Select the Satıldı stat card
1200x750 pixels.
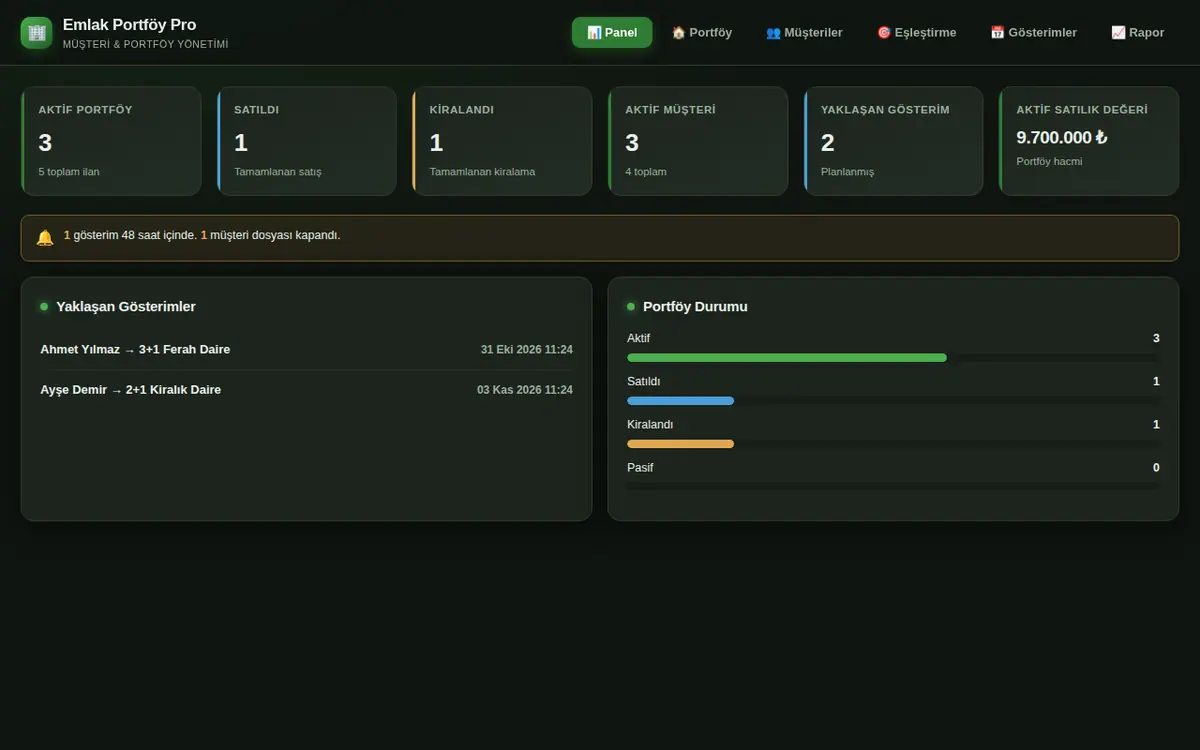pos(307,141)
